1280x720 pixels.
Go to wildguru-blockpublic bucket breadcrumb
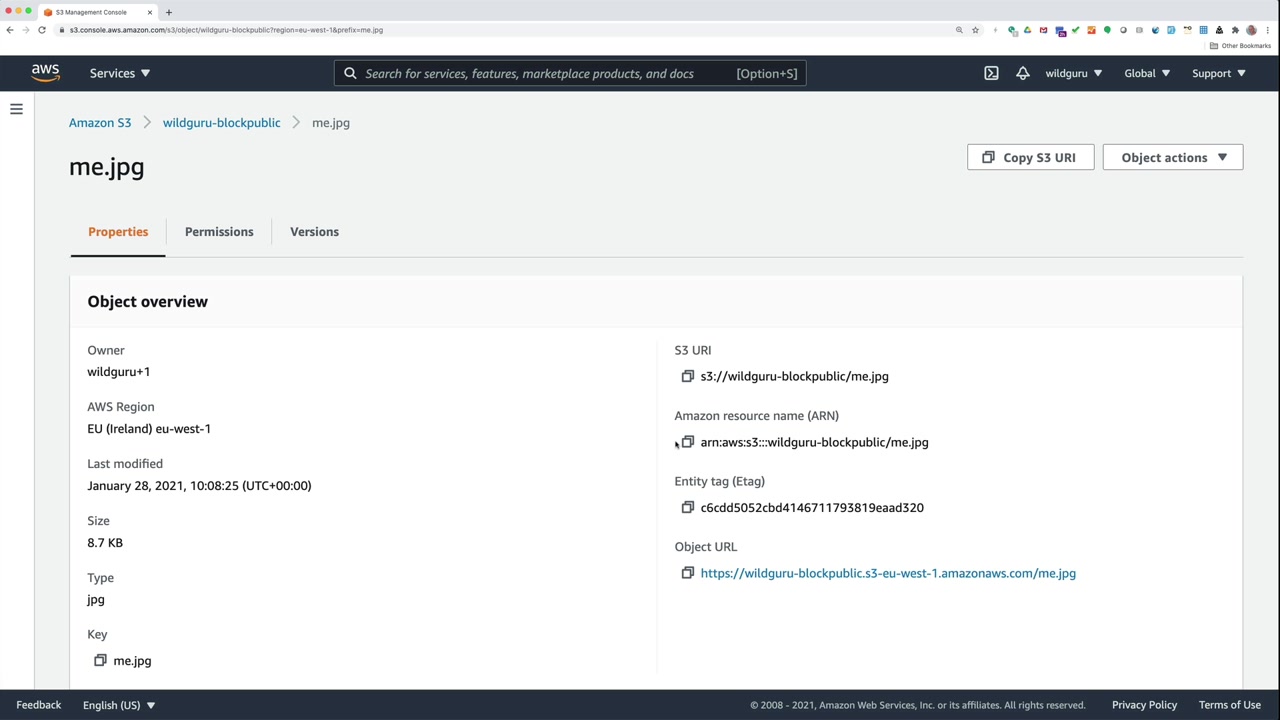(x=221, y=123)
